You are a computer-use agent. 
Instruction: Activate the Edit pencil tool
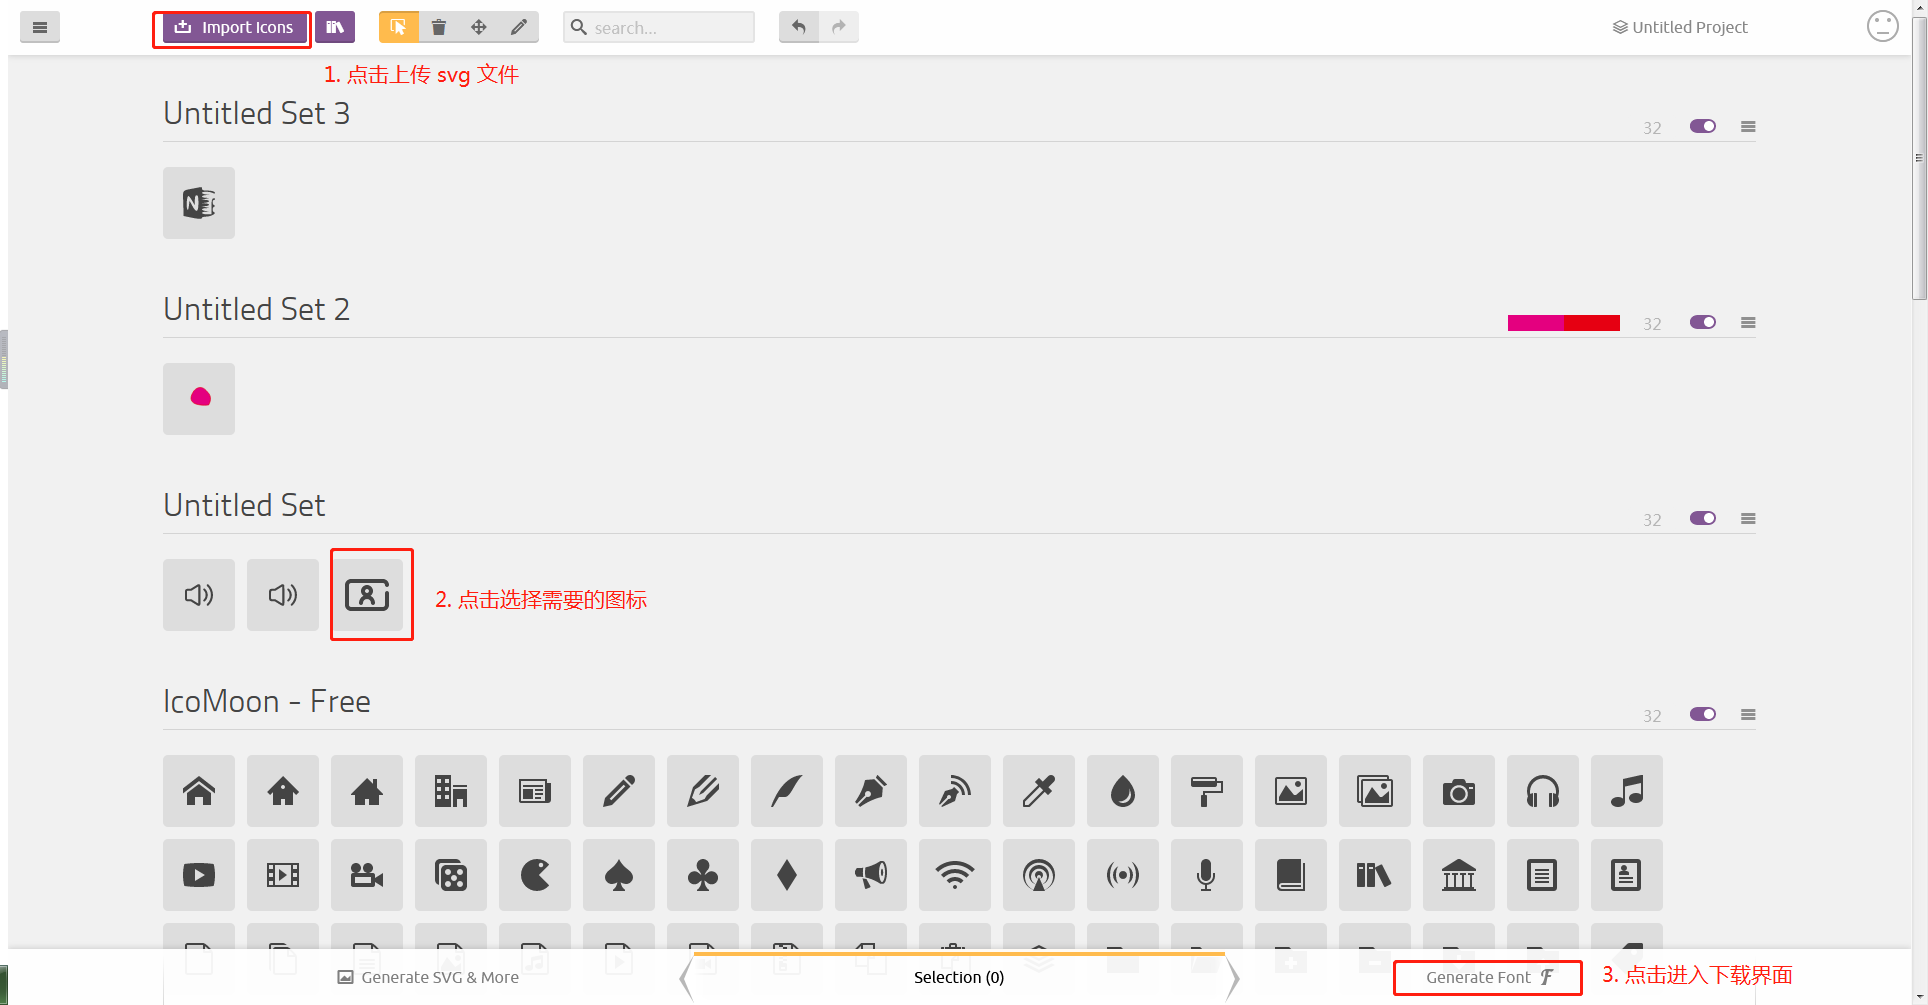519,27
